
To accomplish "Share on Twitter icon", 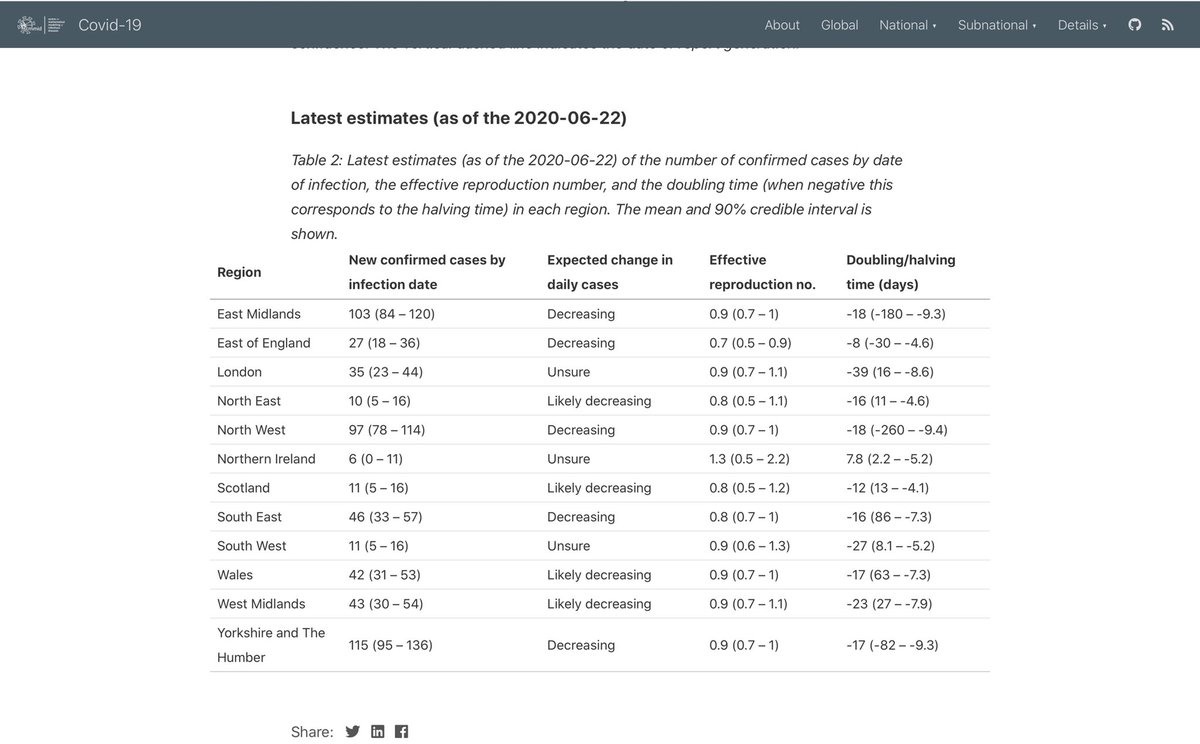I will point(352,731).
